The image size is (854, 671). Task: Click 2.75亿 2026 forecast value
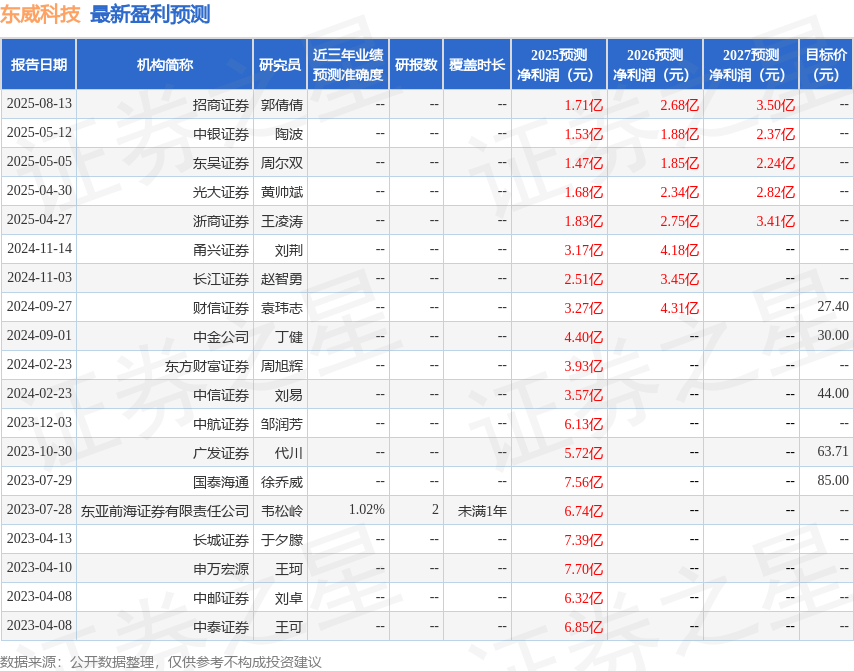(x=679, y=221)
